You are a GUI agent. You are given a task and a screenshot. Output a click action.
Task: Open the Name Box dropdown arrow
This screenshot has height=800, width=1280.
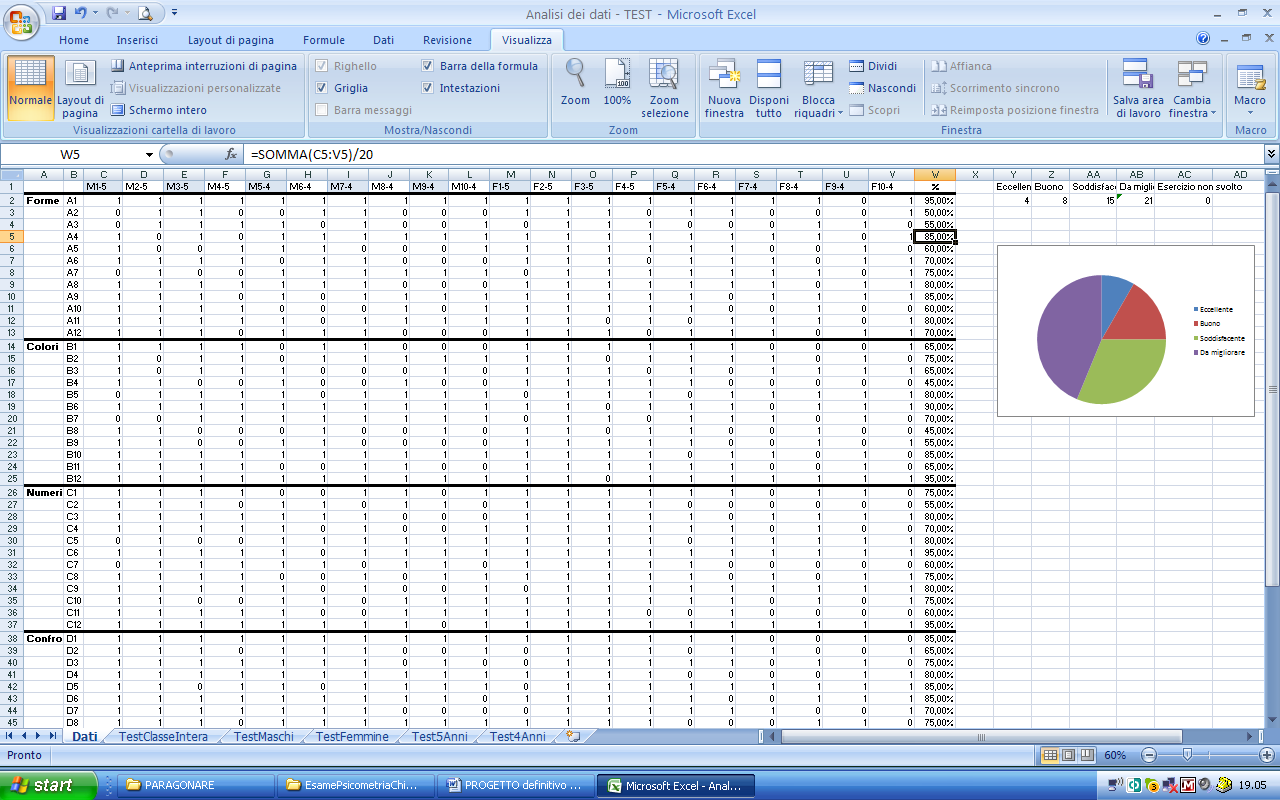(x=150, y=154)
